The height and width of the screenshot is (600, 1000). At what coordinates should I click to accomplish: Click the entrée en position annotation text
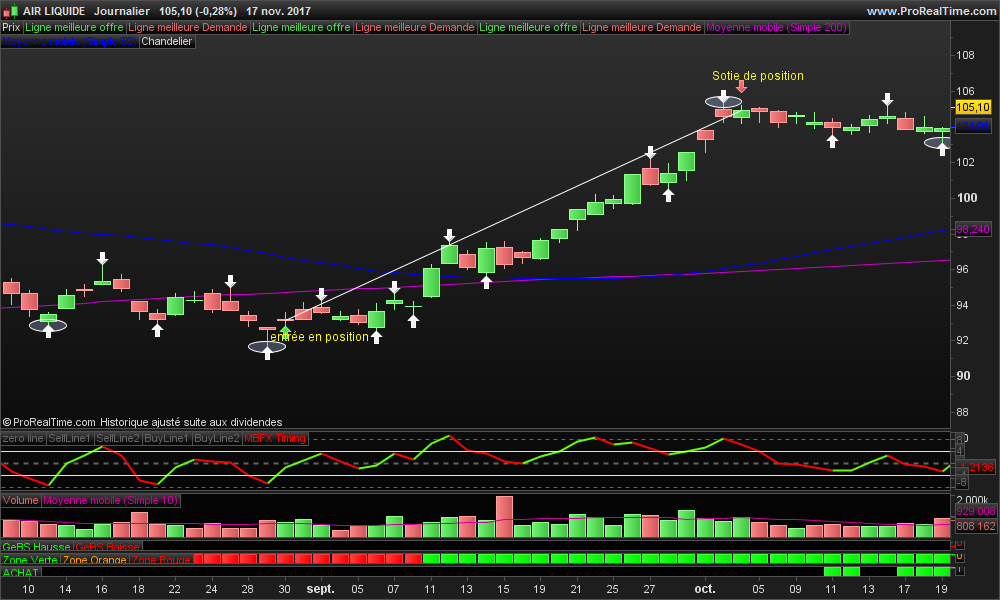(x=319, y=337)
